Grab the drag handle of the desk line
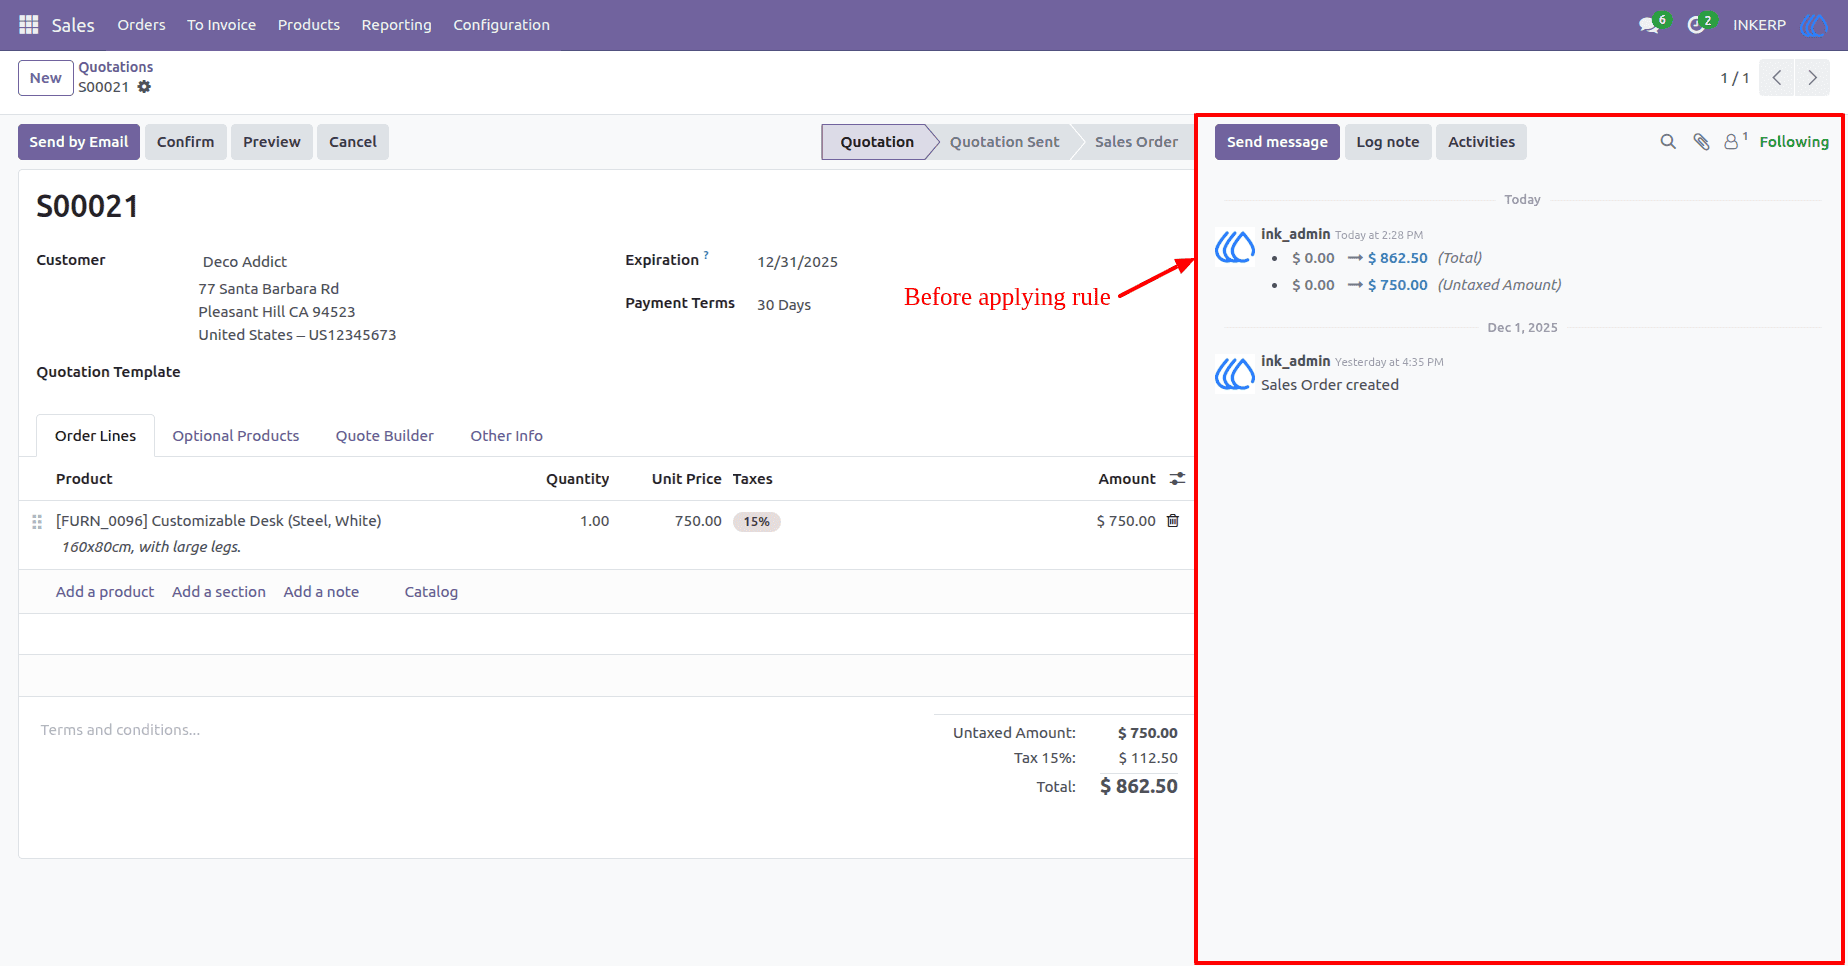The image size is (1848, 966). 37,521
